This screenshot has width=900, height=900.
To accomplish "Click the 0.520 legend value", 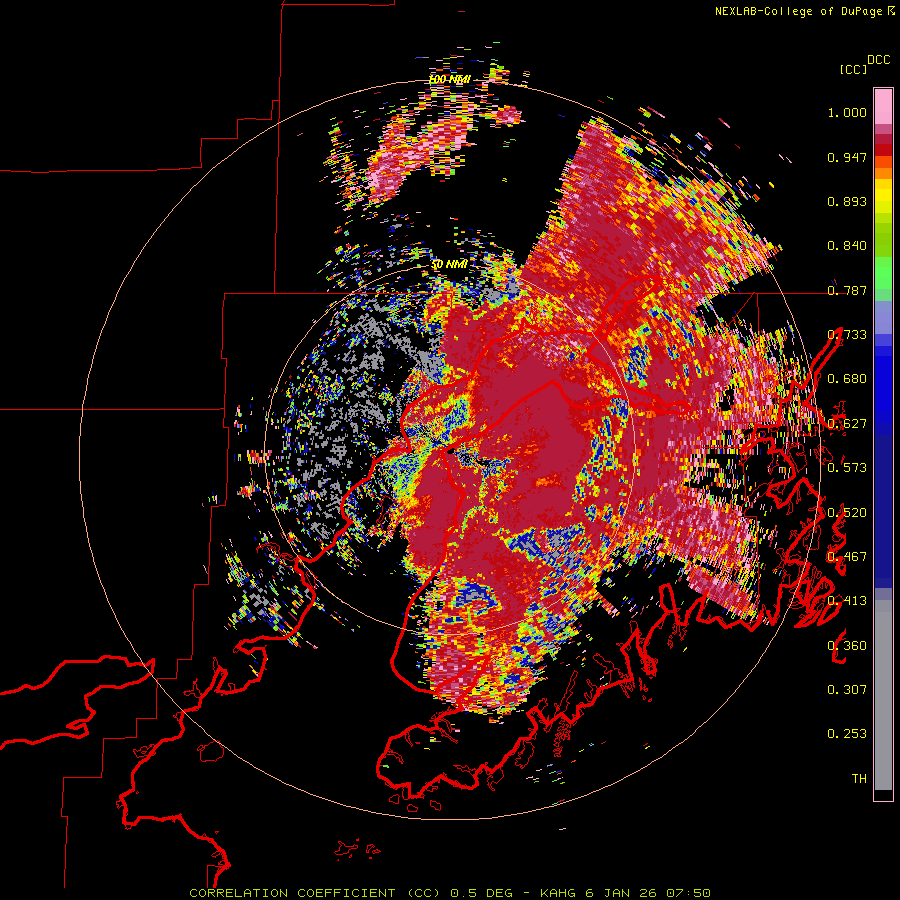I will coord(847,513).
